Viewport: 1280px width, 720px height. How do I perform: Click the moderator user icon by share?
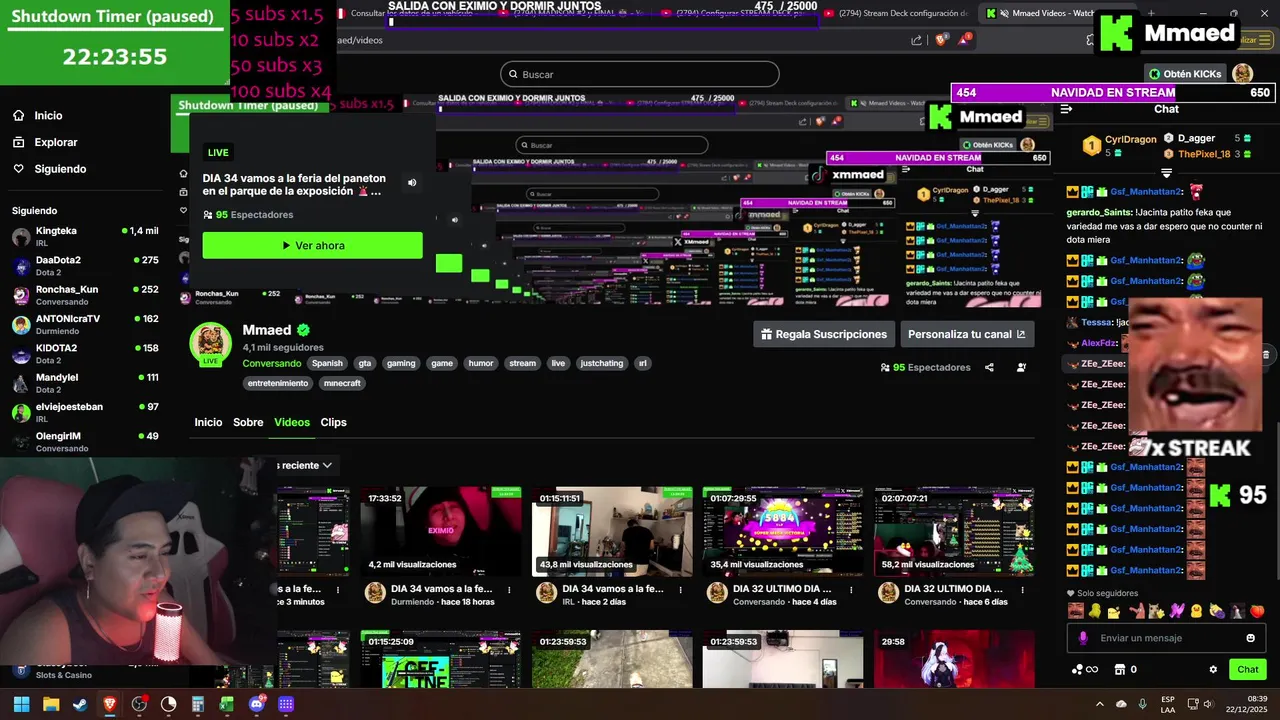pos(1021,367)
